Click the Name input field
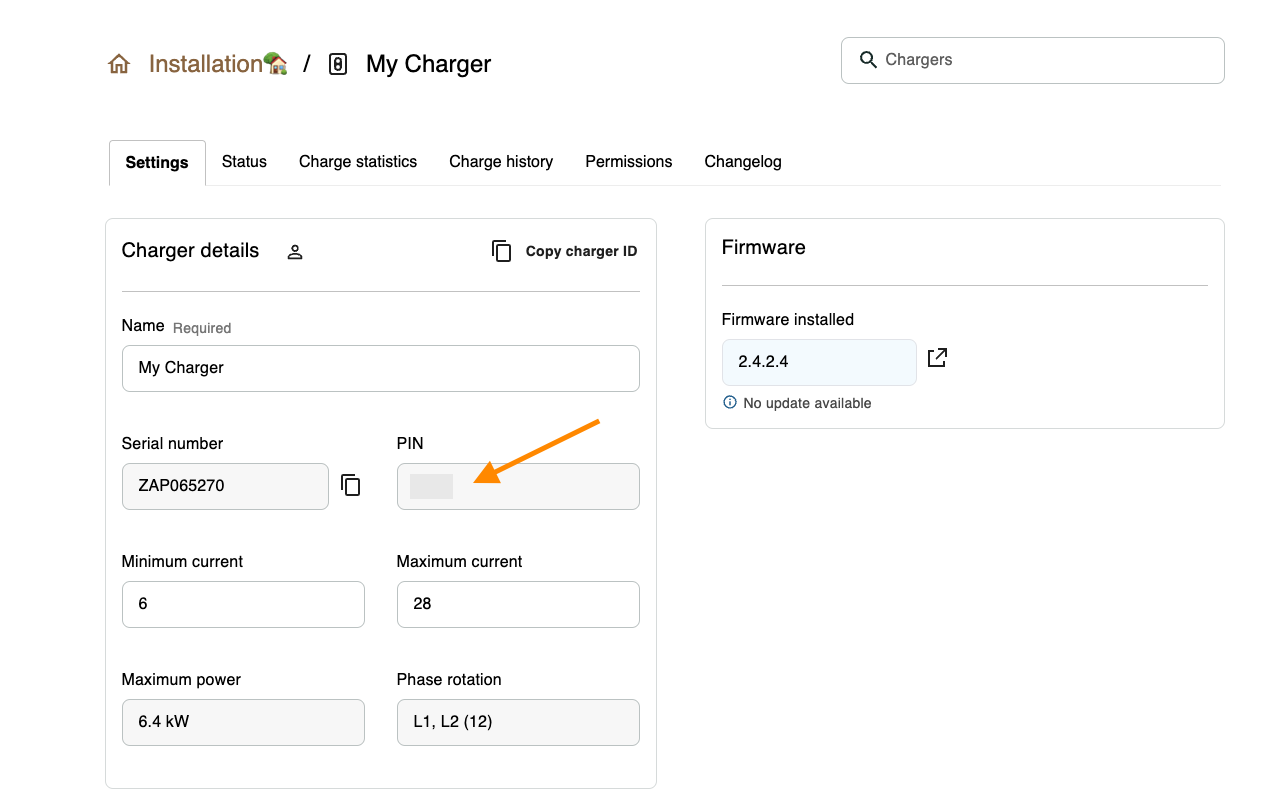The height and width of the screenshot is (806, 1288). (x=381, y=368)
